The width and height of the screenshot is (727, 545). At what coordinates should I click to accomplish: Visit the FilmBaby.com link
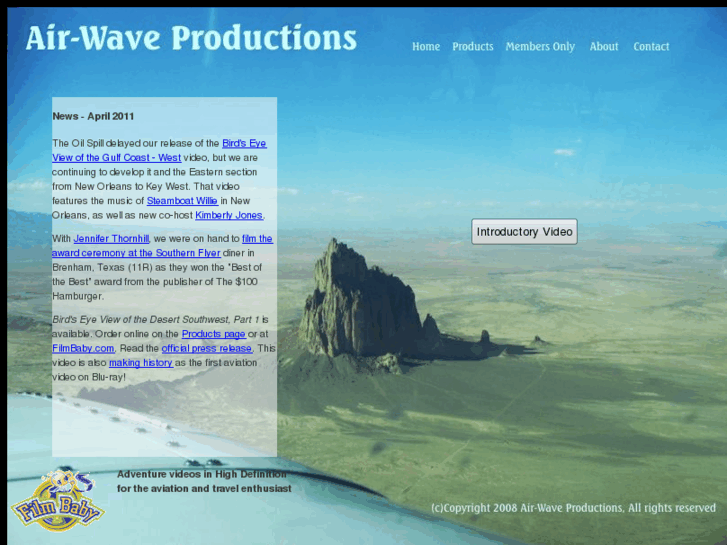(x=83, y=348)
